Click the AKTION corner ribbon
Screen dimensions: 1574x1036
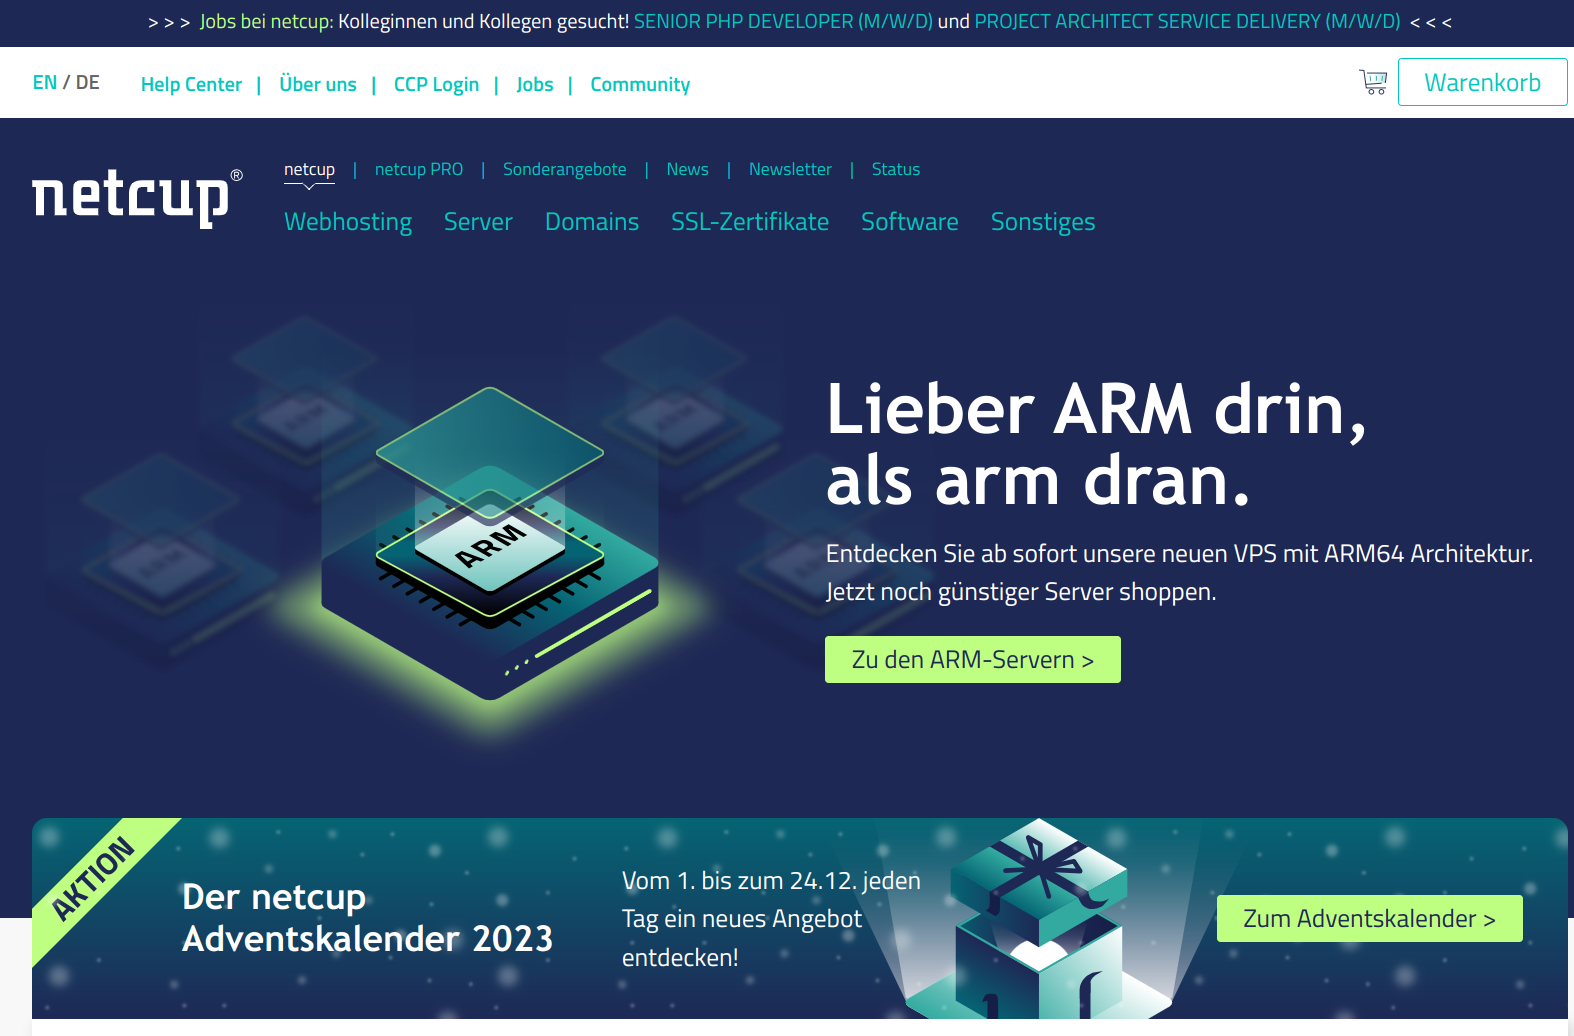pyautogui.click(x=93, y=879)
